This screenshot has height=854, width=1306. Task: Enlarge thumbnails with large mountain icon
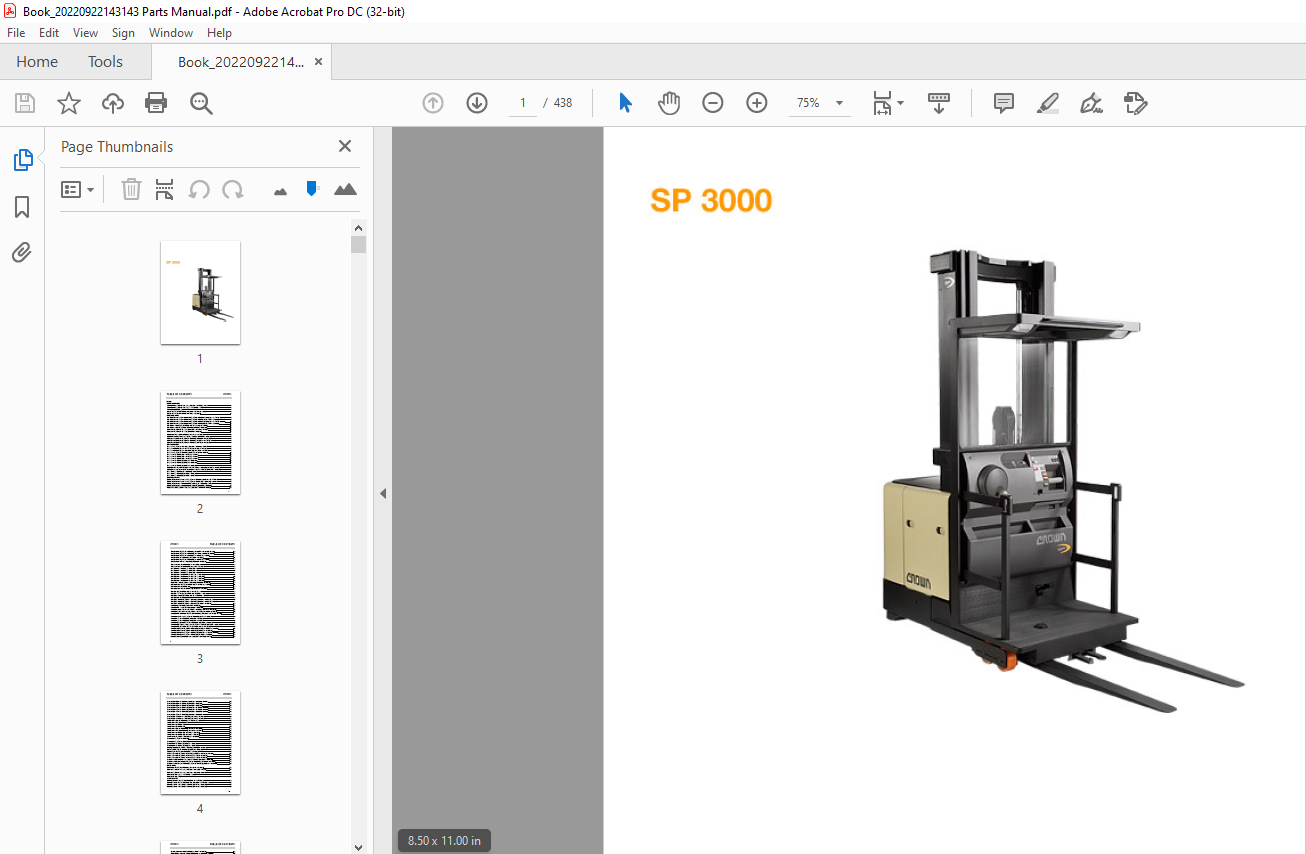pyautogui.click(x=345, y=189)
